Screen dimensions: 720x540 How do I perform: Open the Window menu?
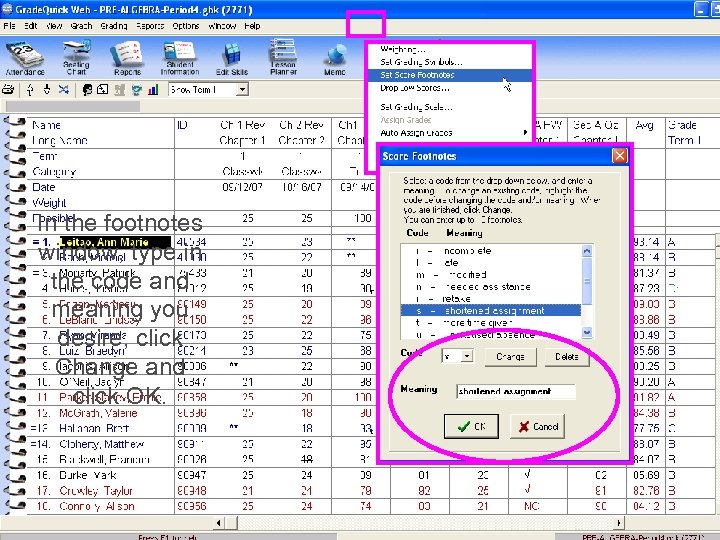[x=222, y=26]
